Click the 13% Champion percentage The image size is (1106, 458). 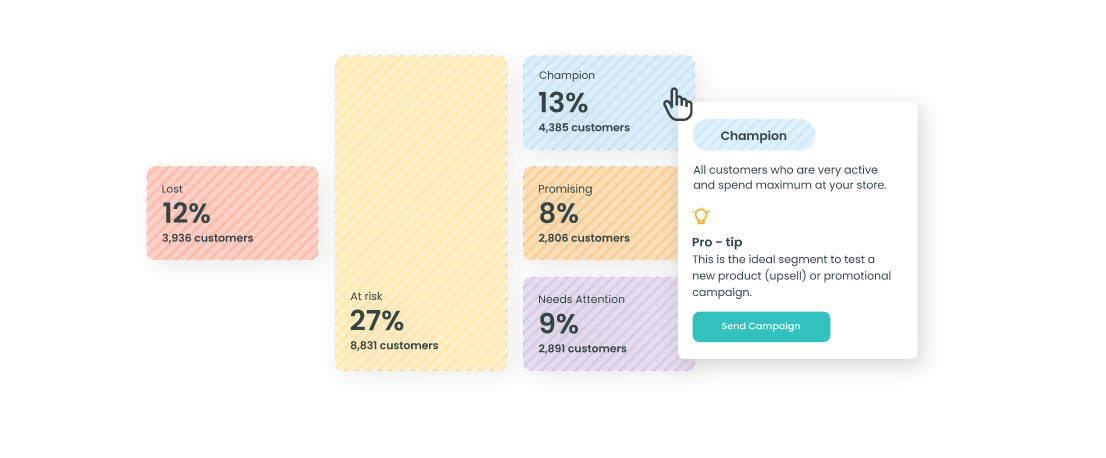point(563,103)
